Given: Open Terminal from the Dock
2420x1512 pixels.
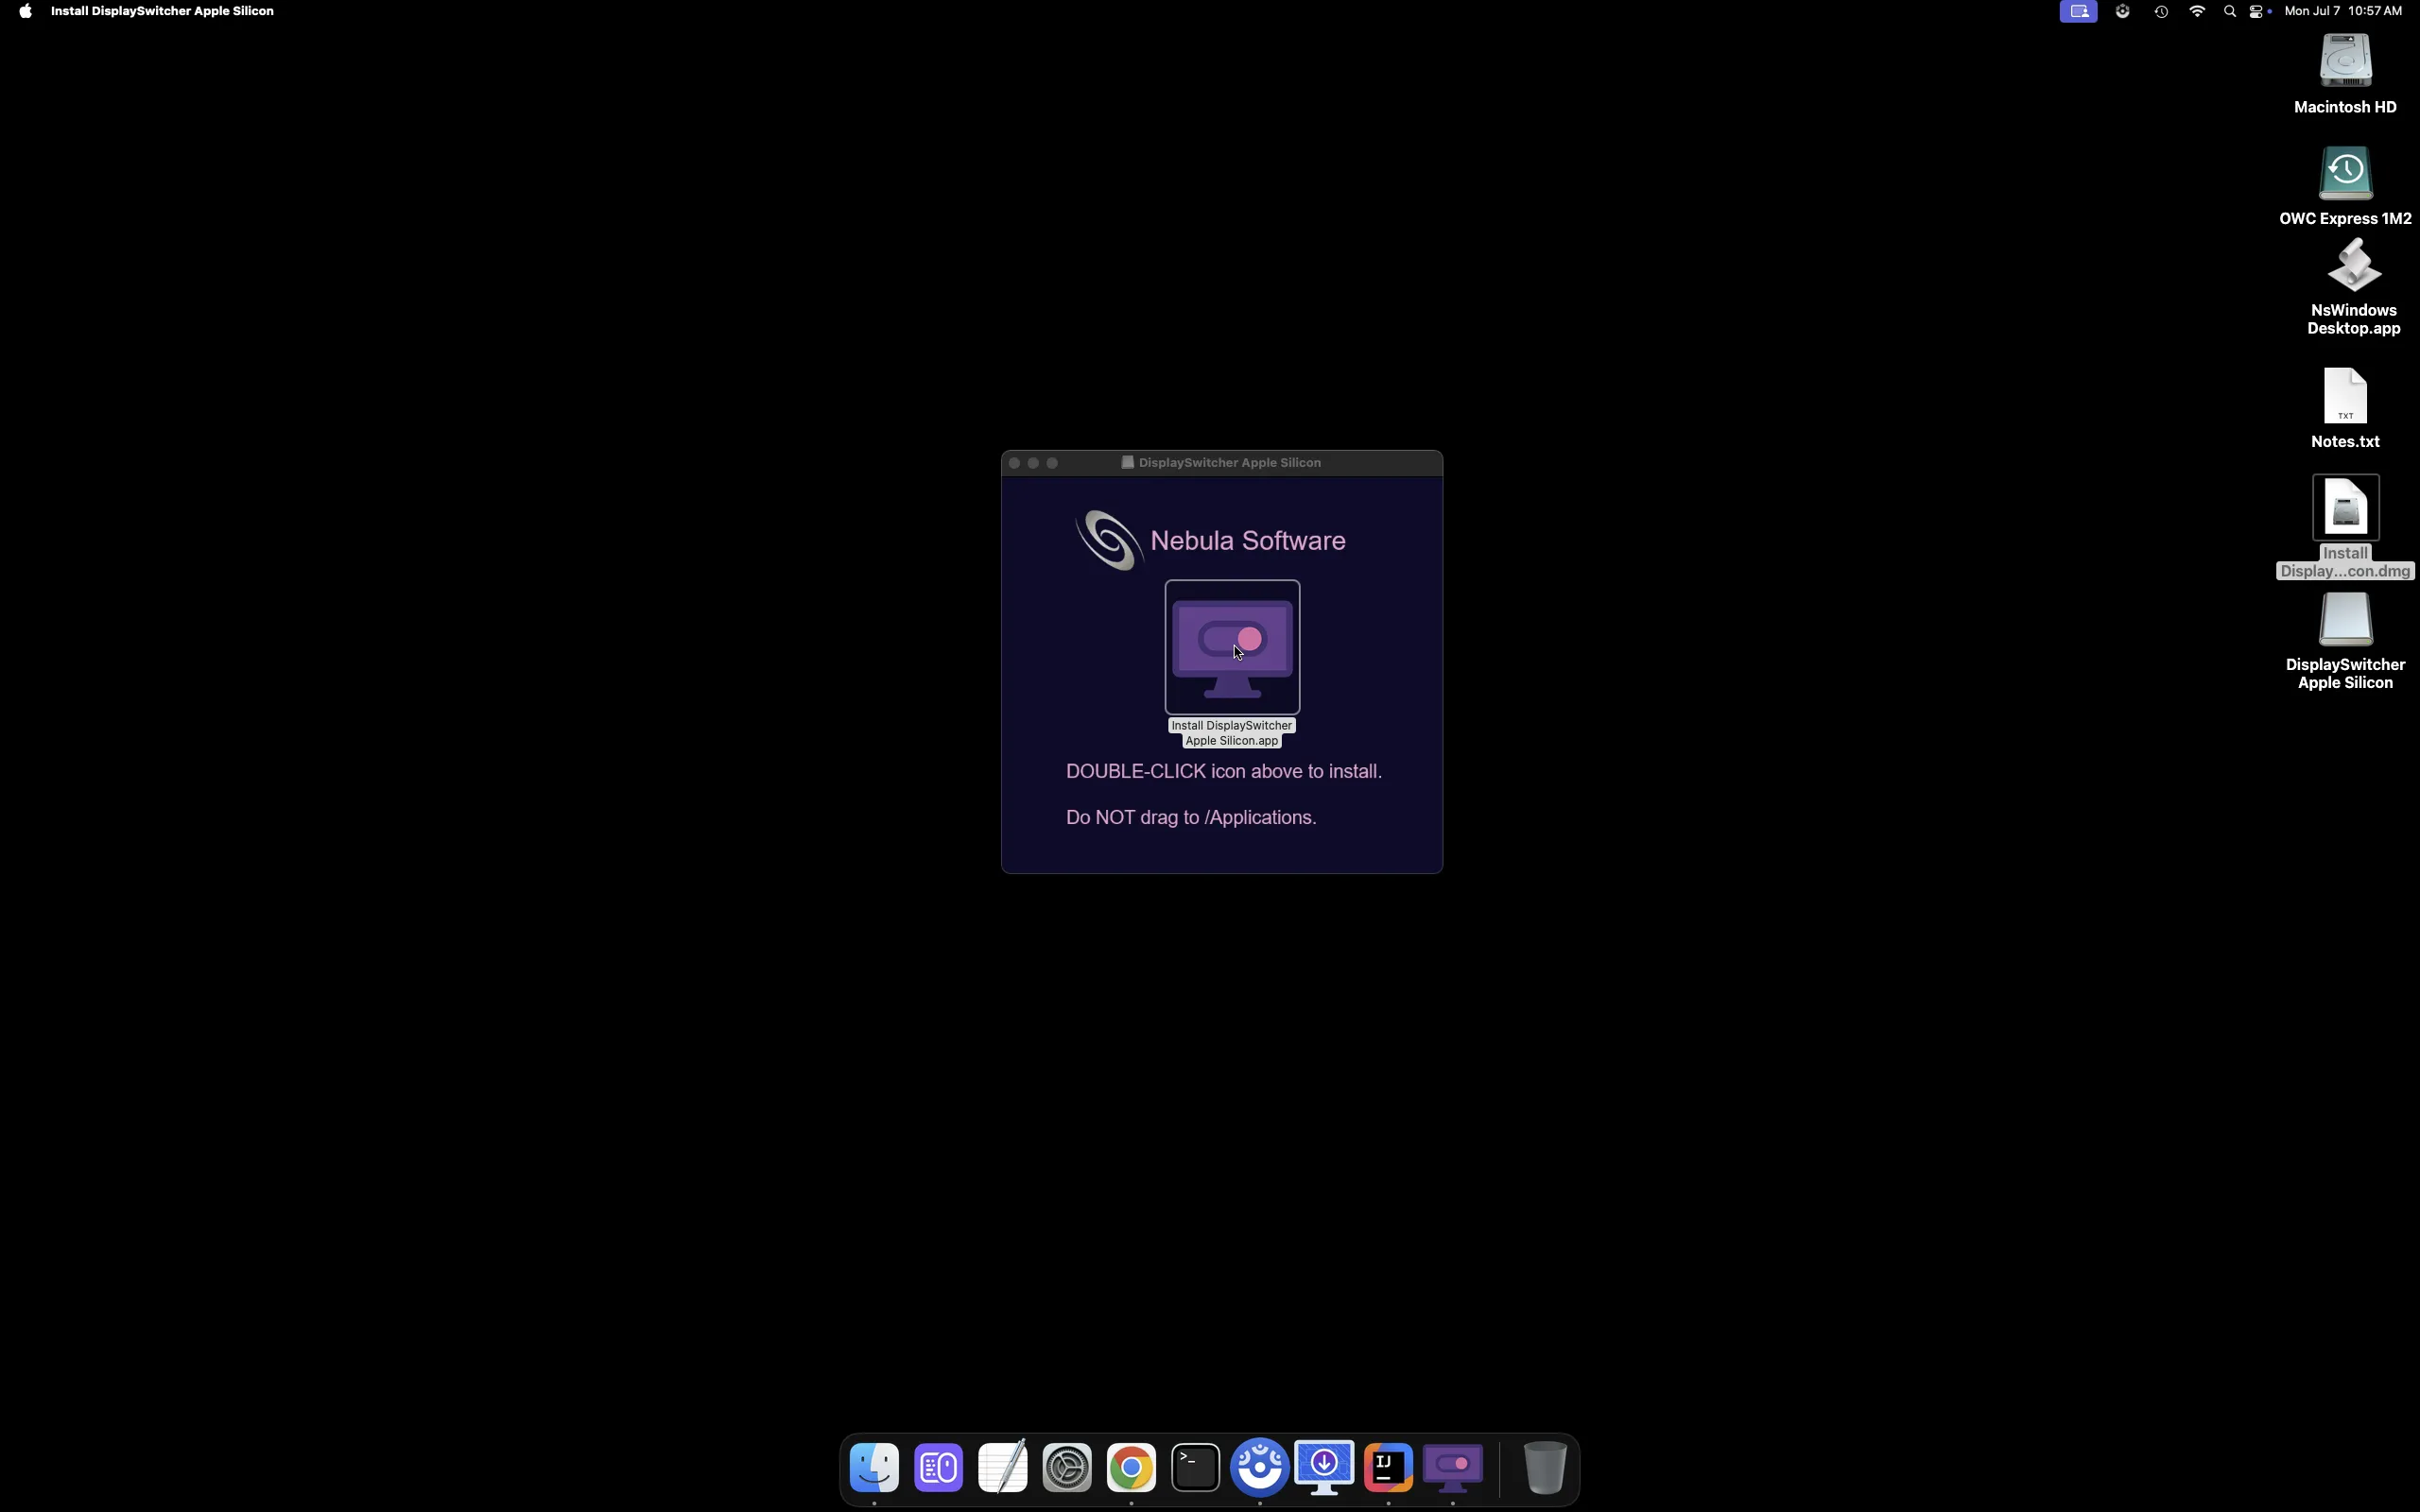Looking at the screenshot, I should pos(1196,1468).
